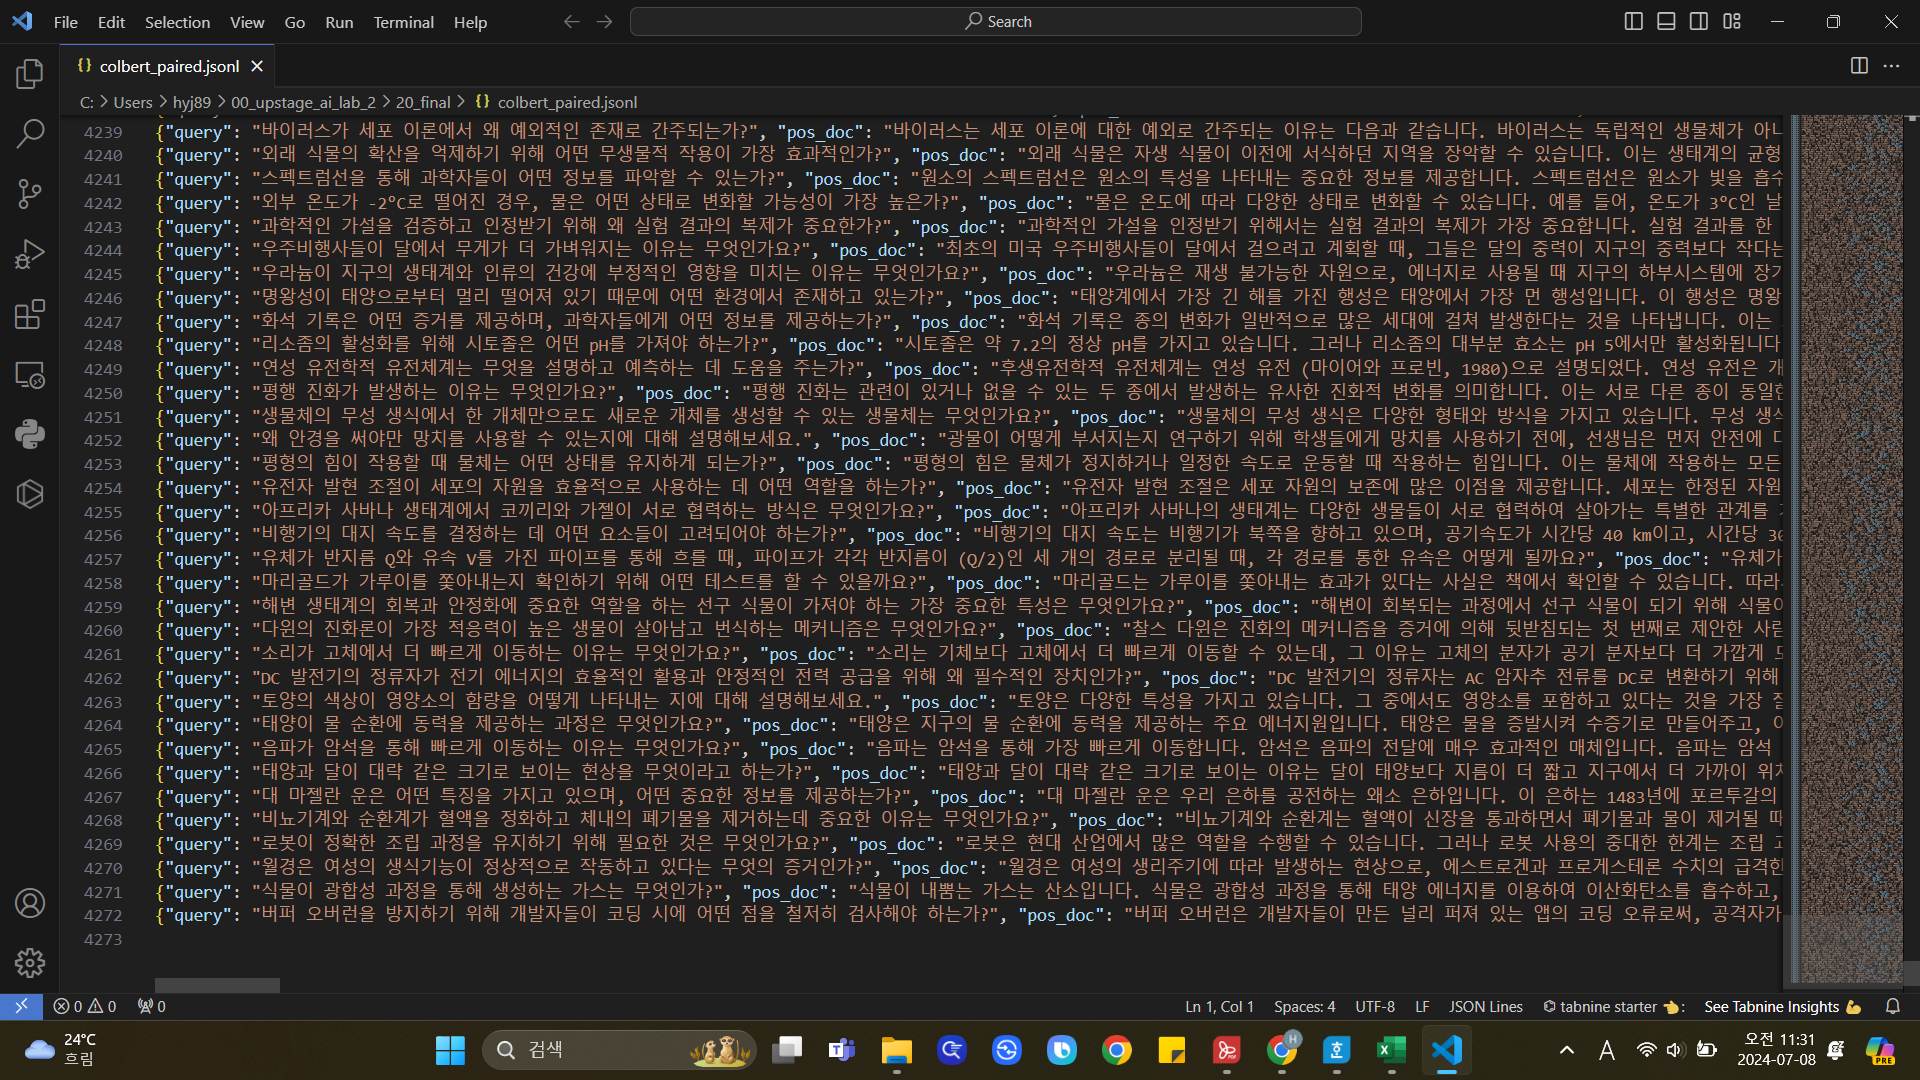Select the JSON Lines language mode
The image size is (1920, 1080).
[1485, 1007]
